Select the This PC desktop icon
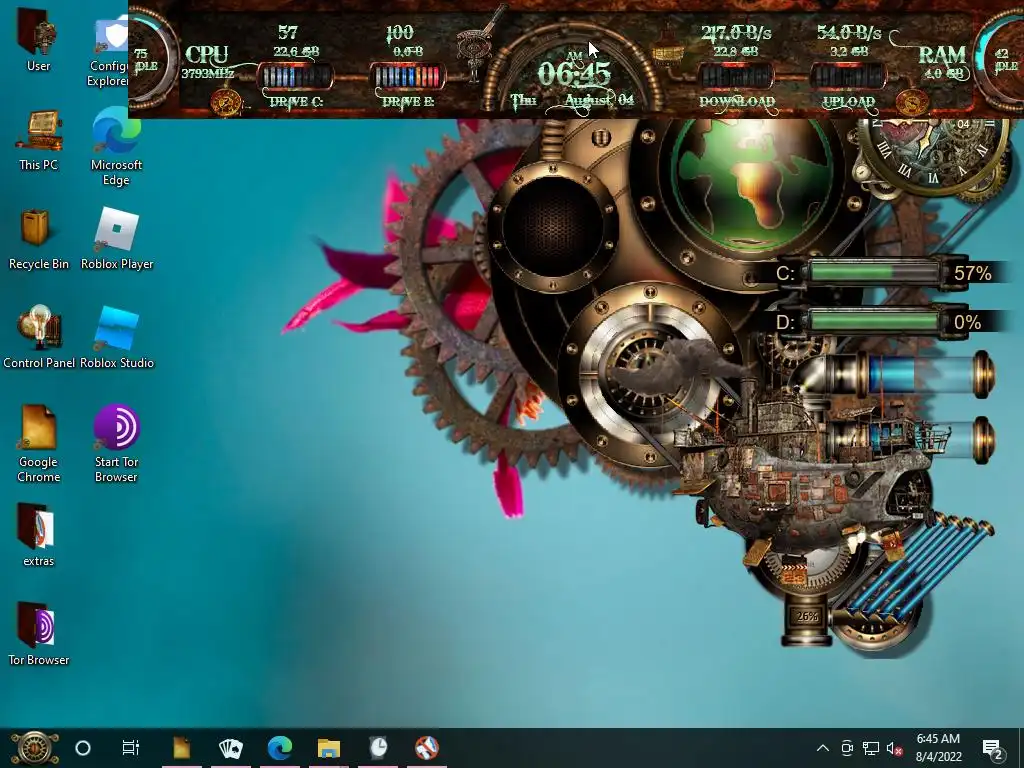Viewport: 1024px width, 768px height. click(x=39, y=140)
